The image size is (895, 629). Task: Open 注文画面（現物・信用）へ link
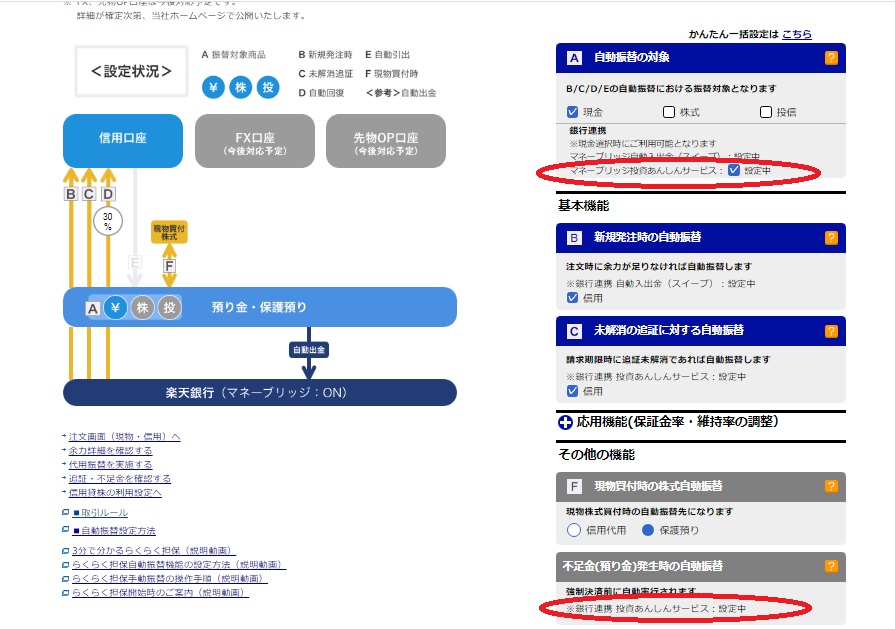(x=125, y=437)
